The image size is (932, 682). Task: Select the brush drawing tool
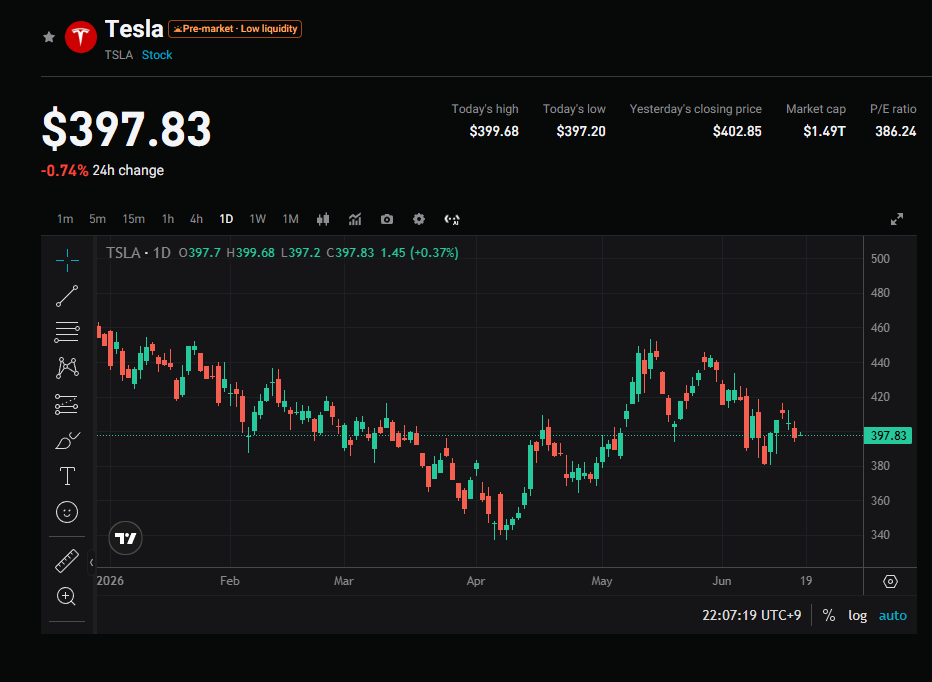click(x=67, y=441)
